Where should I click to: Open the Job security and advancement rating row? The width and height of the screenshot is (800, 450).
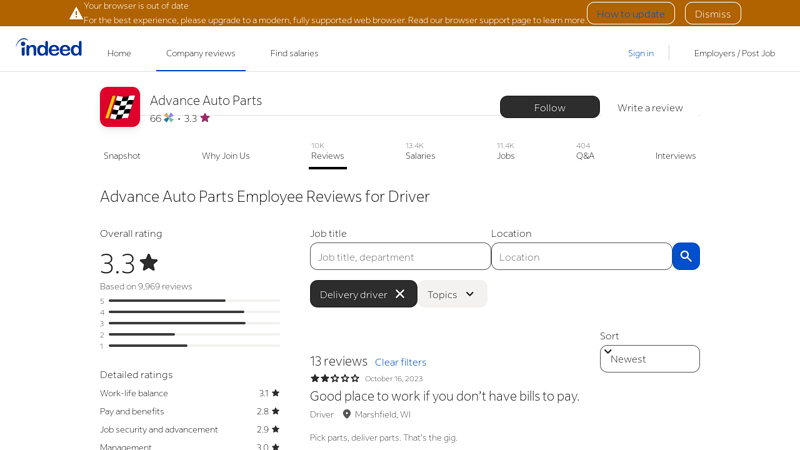(190, 430)
